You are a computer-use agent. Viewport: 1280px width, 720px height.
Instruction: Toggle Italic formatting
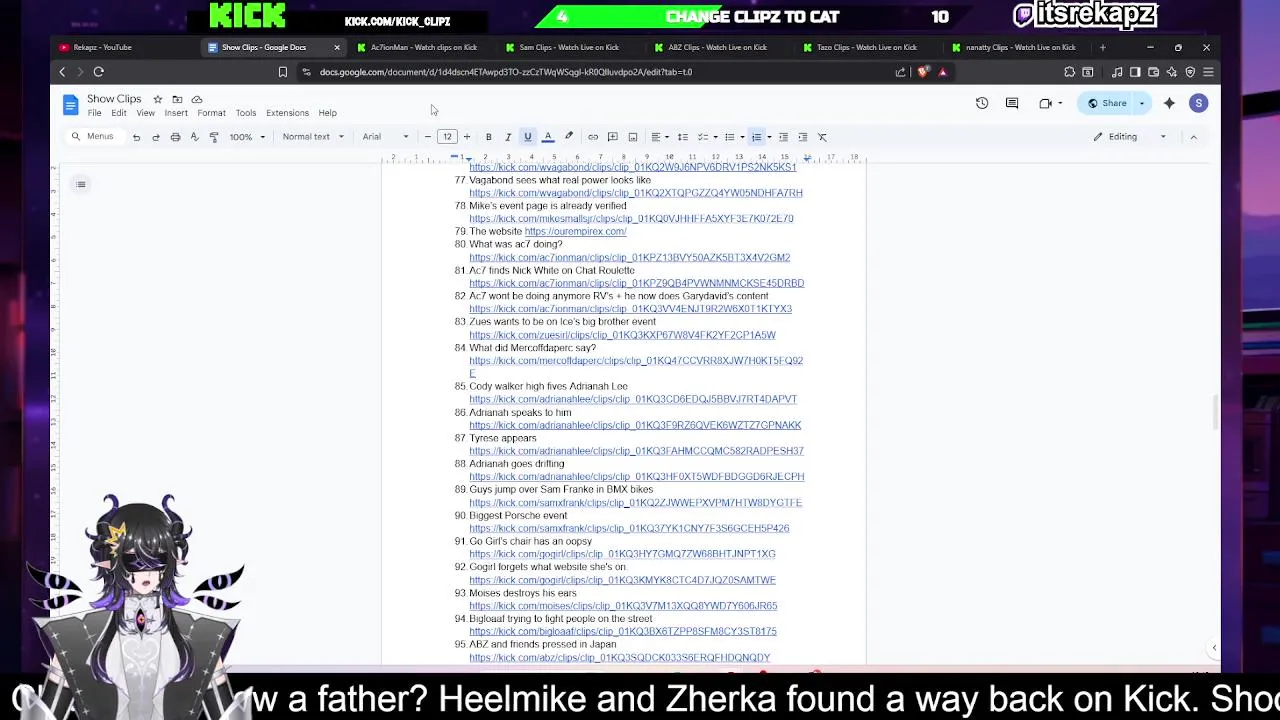tap(508, 137)
